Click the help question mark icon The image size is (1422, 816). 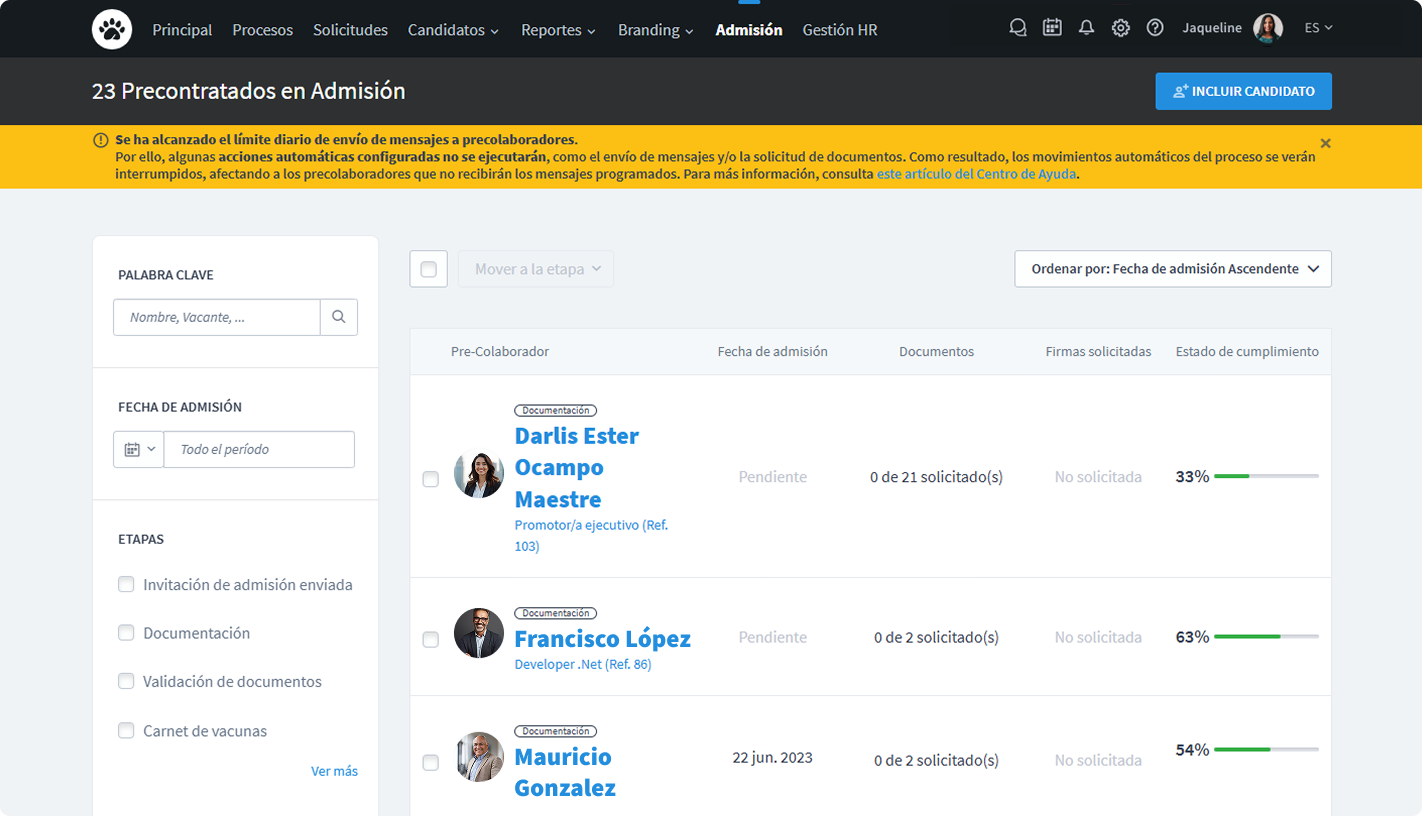pos(1155,28)
